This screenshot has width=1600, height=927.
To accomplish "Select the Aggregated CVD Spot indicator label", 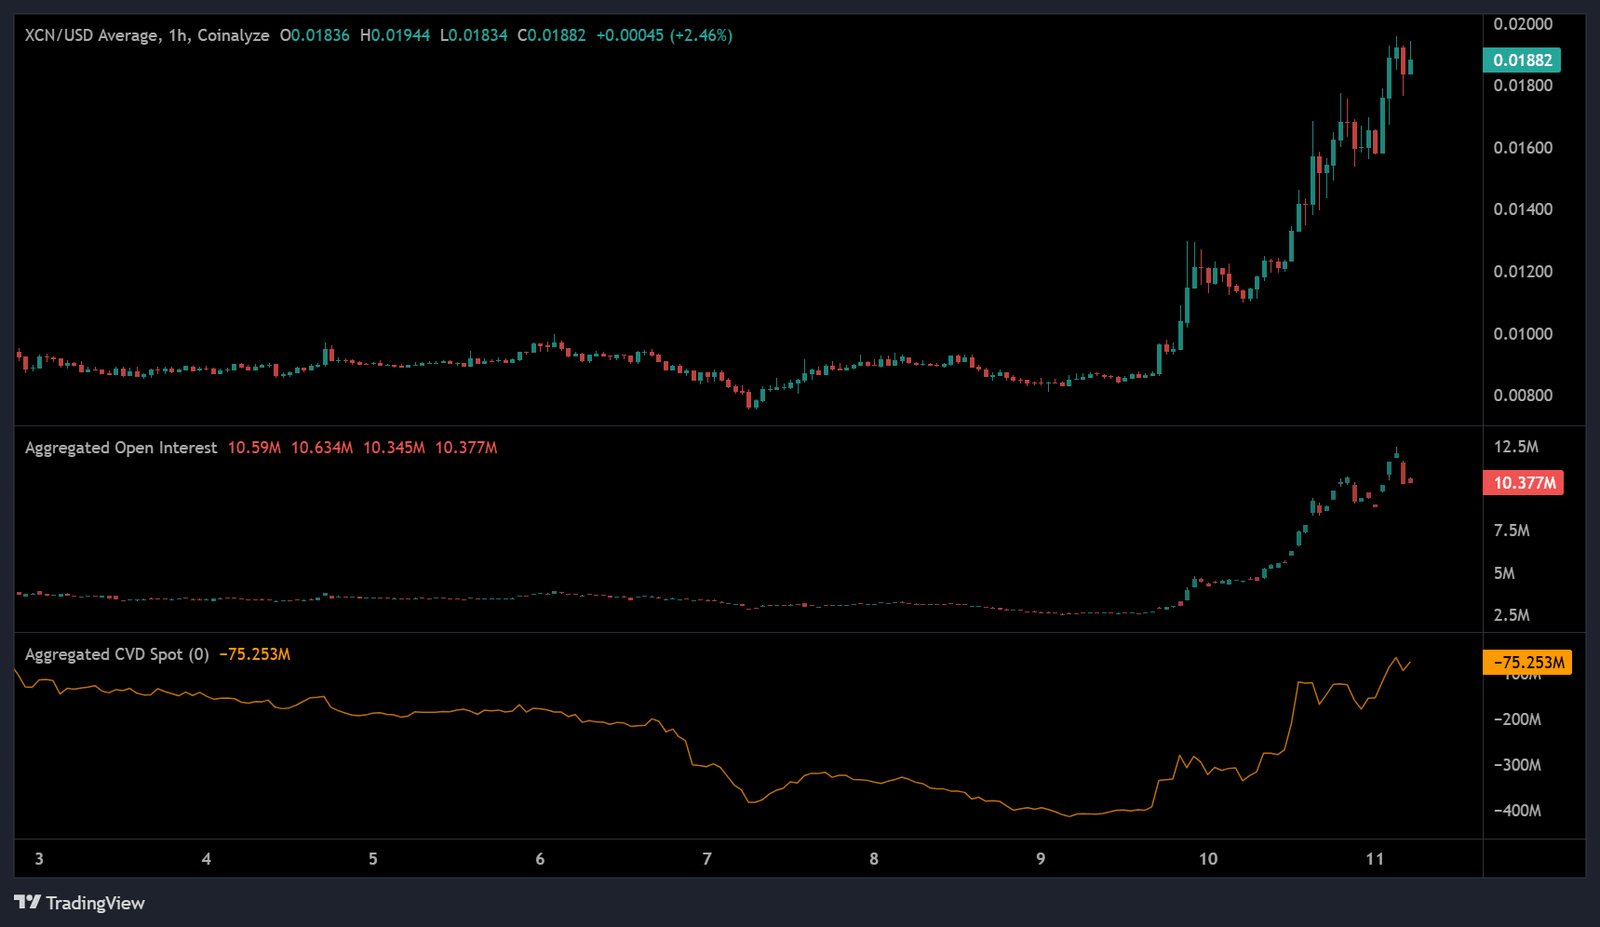I will point(116,654).
